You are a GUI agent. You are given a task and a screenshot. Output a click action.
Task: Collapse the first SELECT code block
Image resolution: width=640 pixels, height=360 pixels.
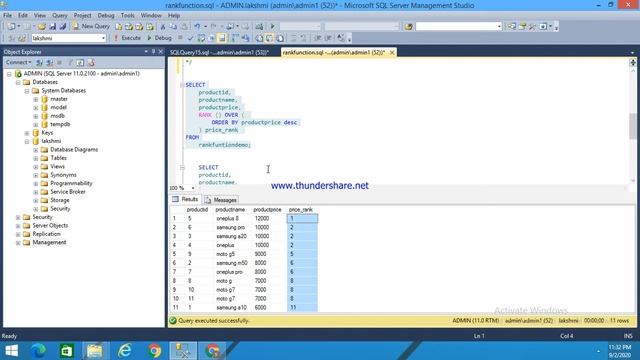182,85
